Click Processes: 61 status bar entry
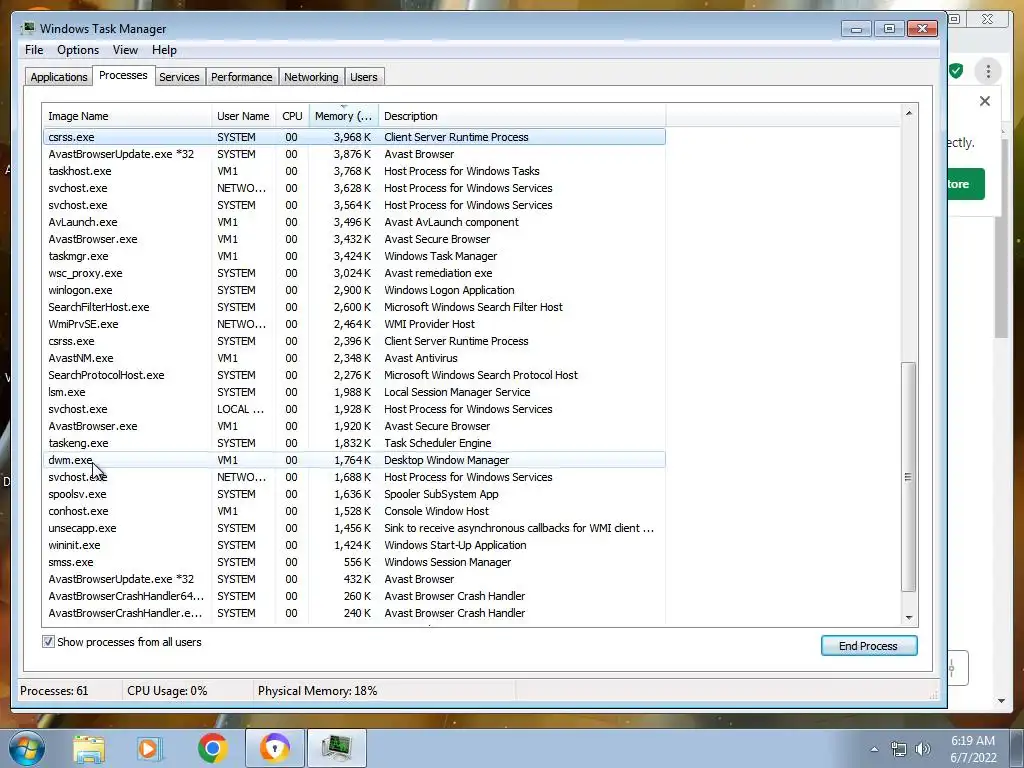Screen dimensions: 1024x768 point(54,691)
